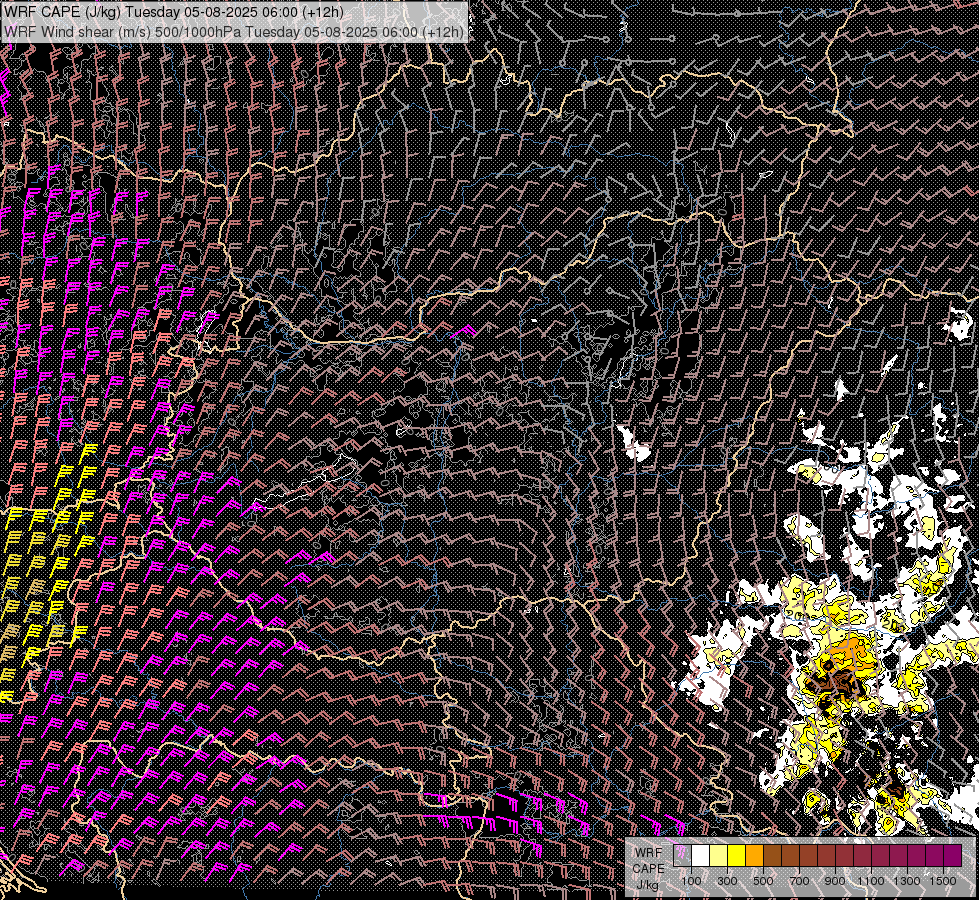Click the 900 legend label

(835, 881)
